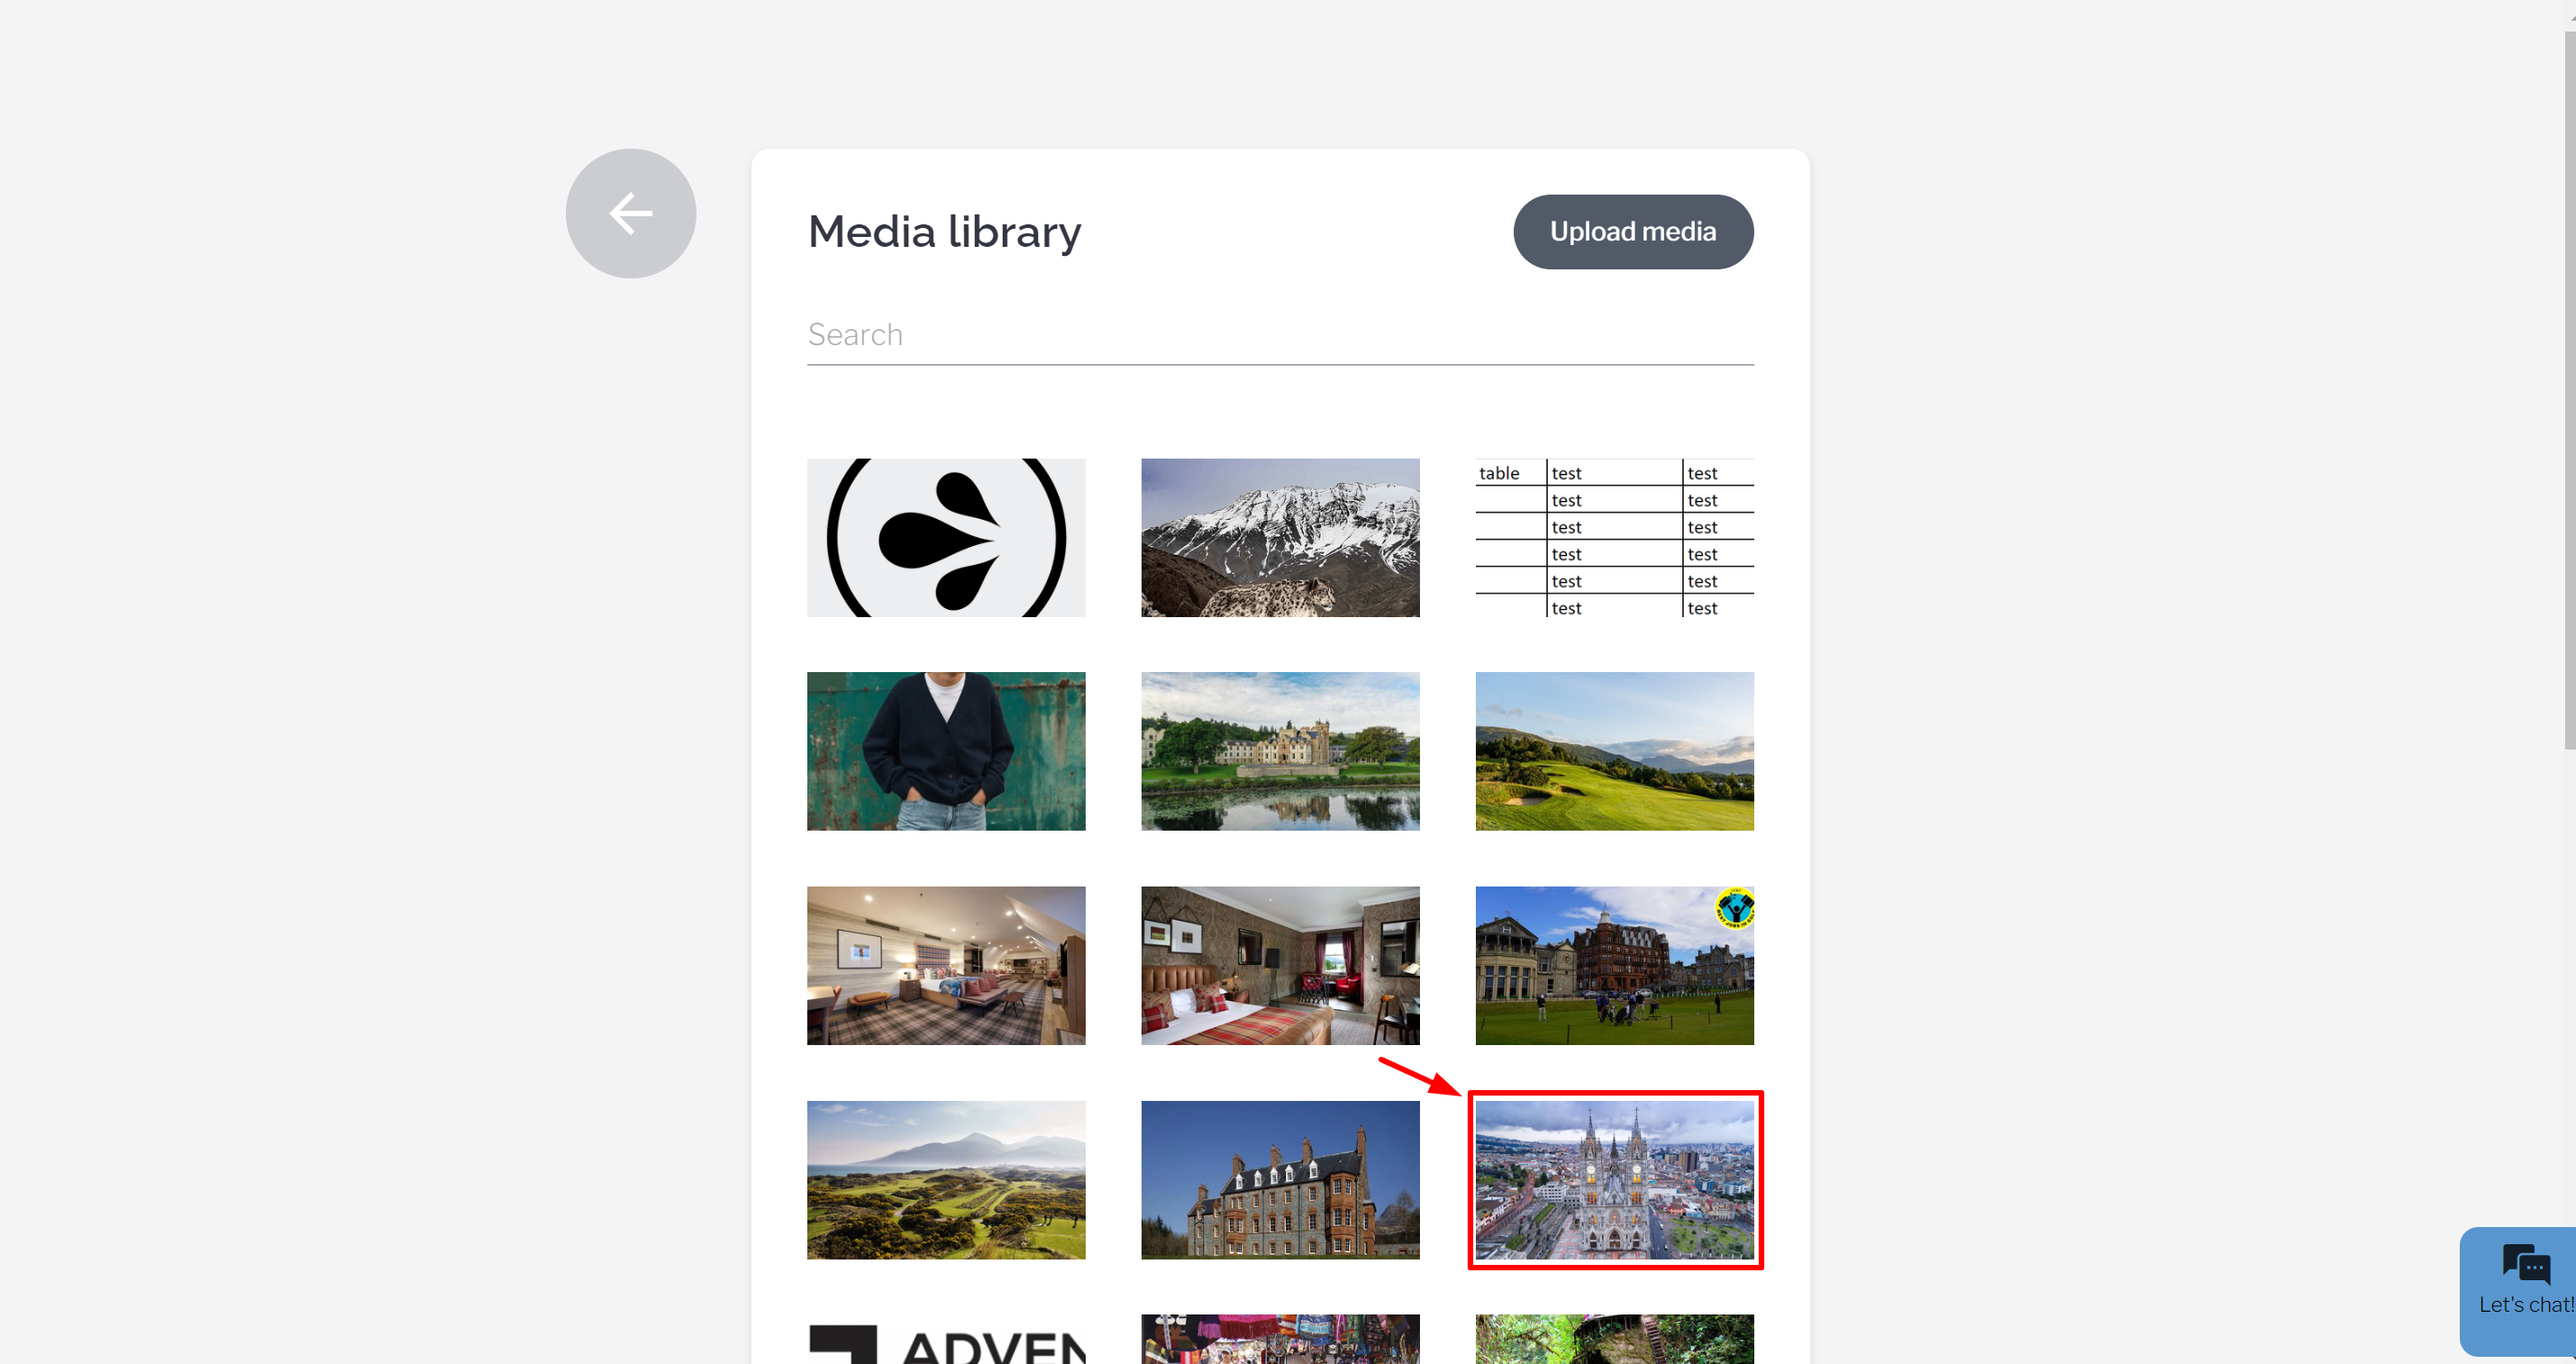Select the green golf course hills photo
The height and width of the screenshot is (1364, 2576).
click(1613, 751)
